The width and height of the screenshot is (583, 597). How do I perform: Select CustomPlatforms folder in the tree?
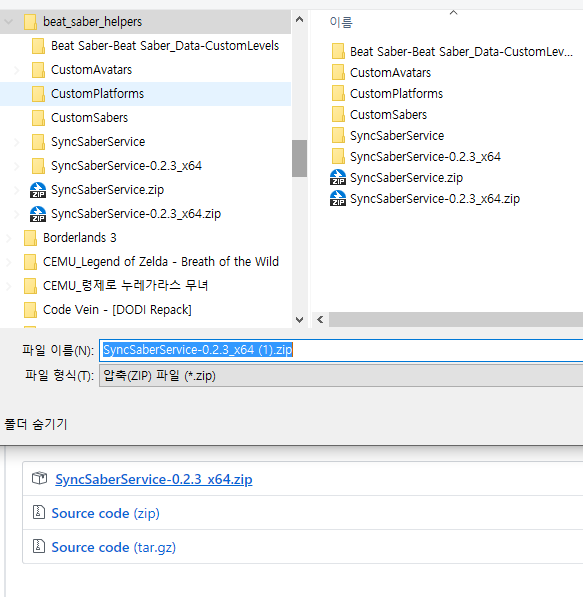click(x=97, y=94)
